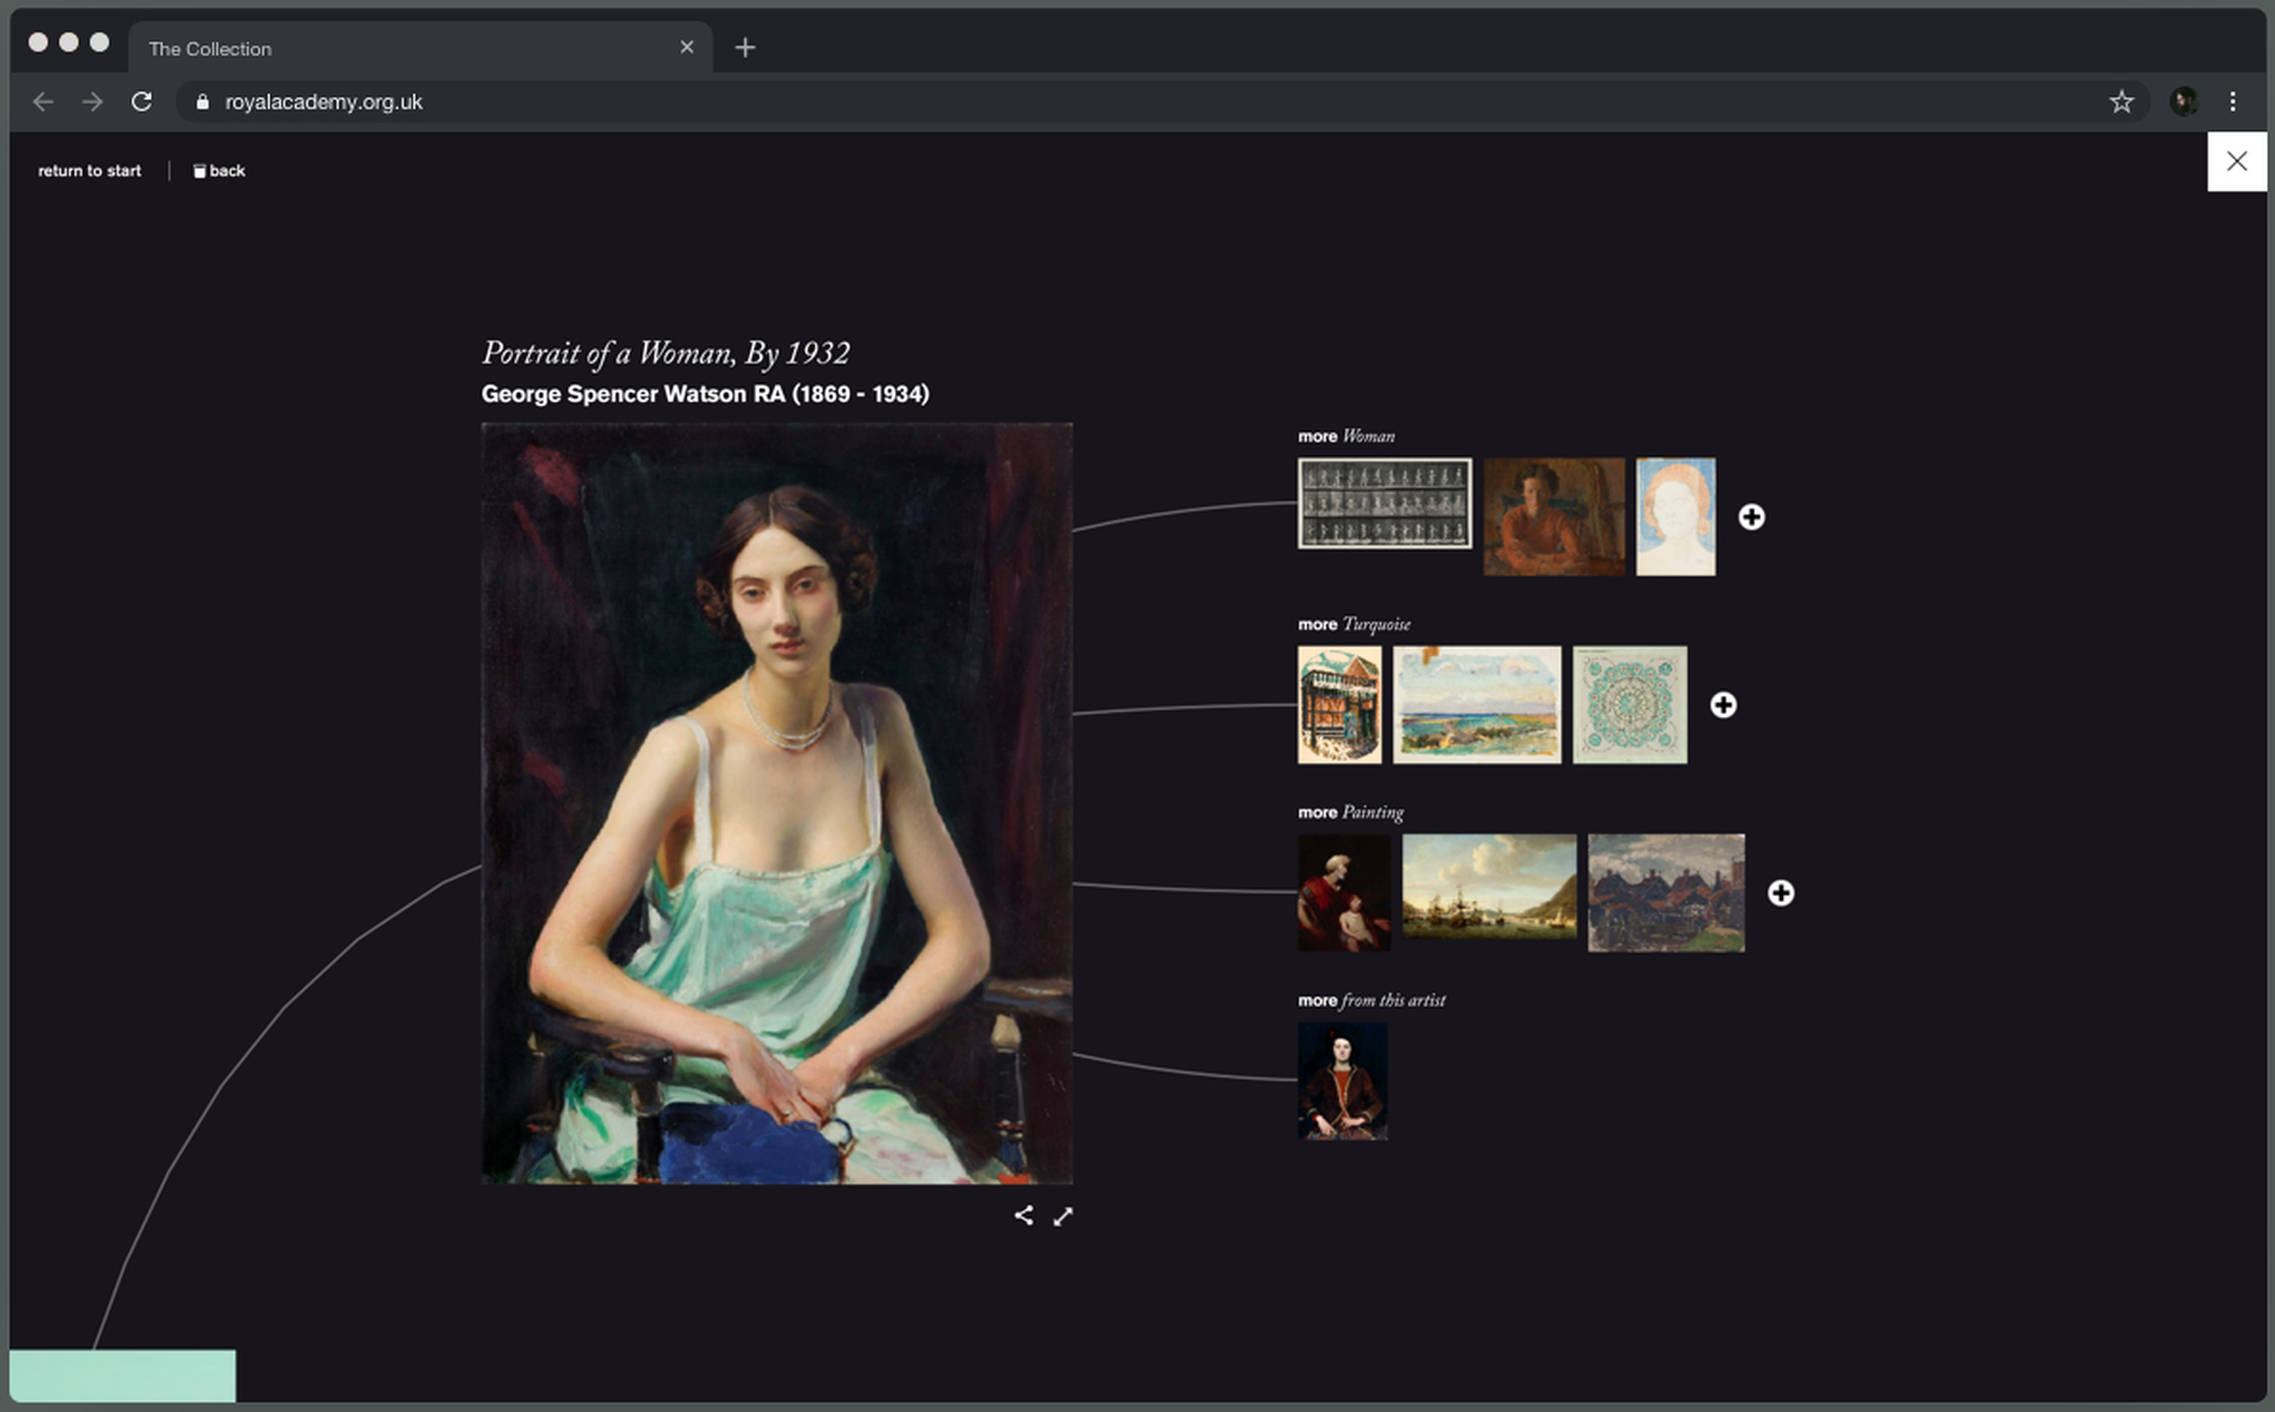
Task: Open the motion-study photograph thumbnail under Woman
Action: (x=1385, y=503)
